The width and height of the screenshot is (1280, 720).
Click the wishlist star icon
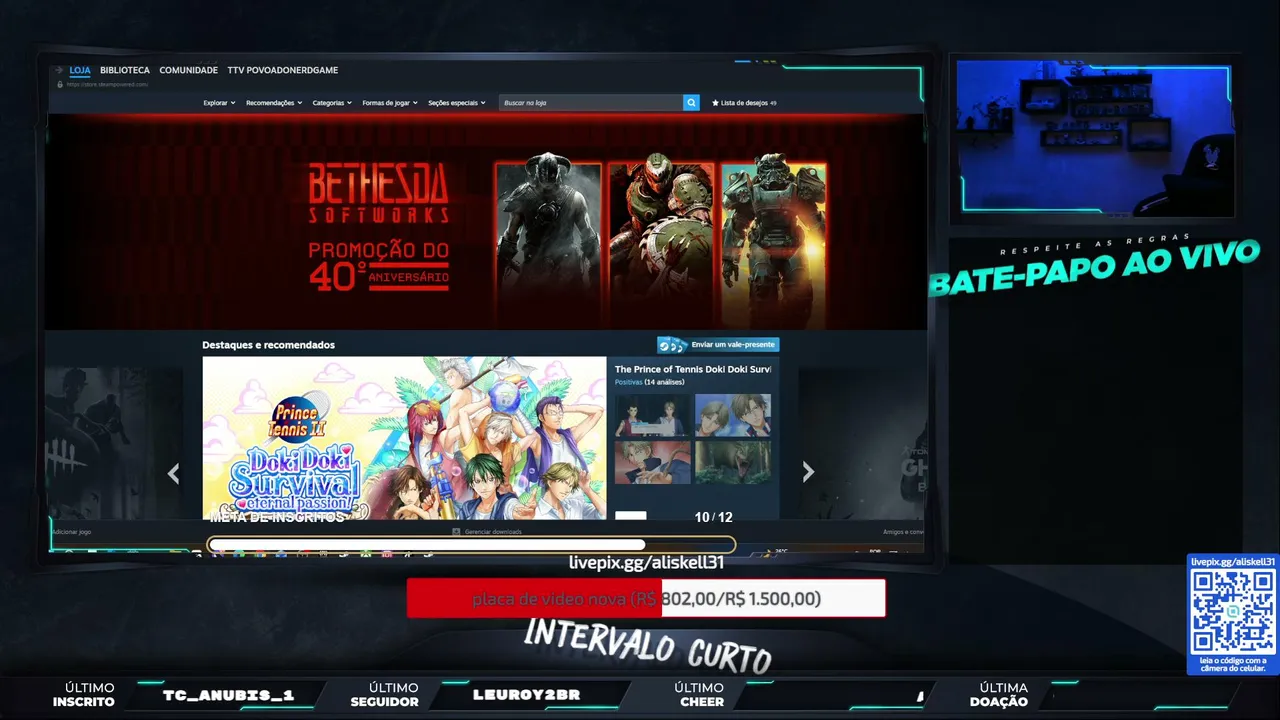click(715, 103)
